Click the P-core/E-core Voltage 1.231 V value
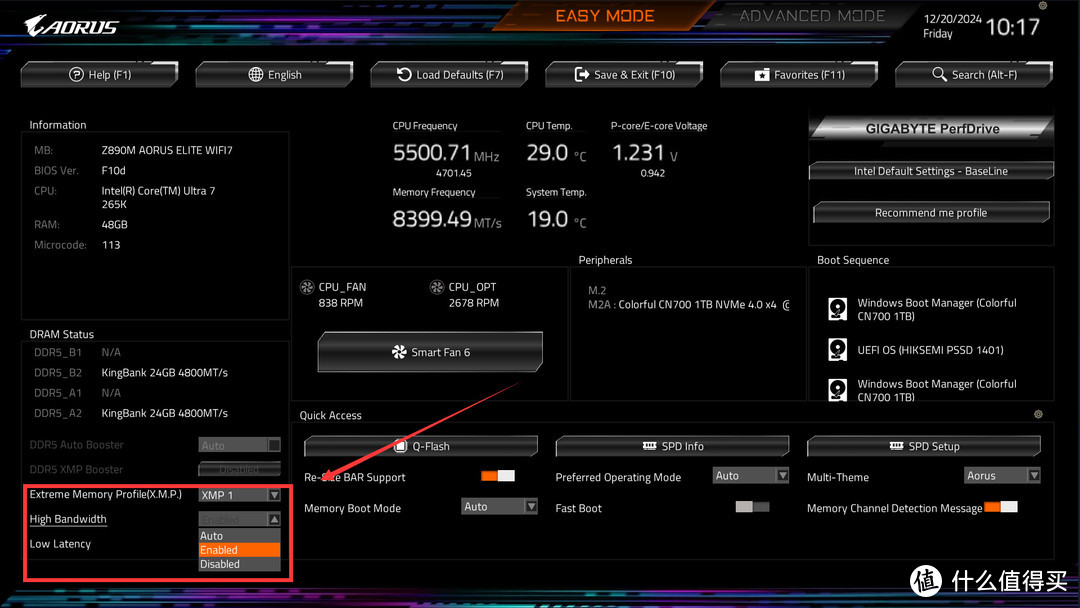The width and height of the screenshot is (1080, 608). [x=645, y=153]
